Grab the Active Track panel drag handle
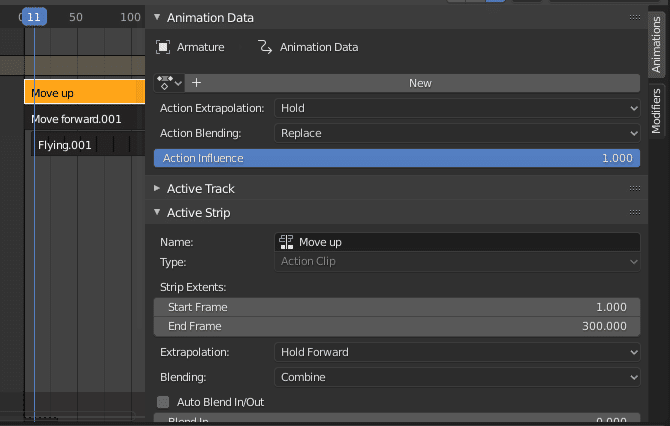This screenshot has width=670, height=426. 634,188
